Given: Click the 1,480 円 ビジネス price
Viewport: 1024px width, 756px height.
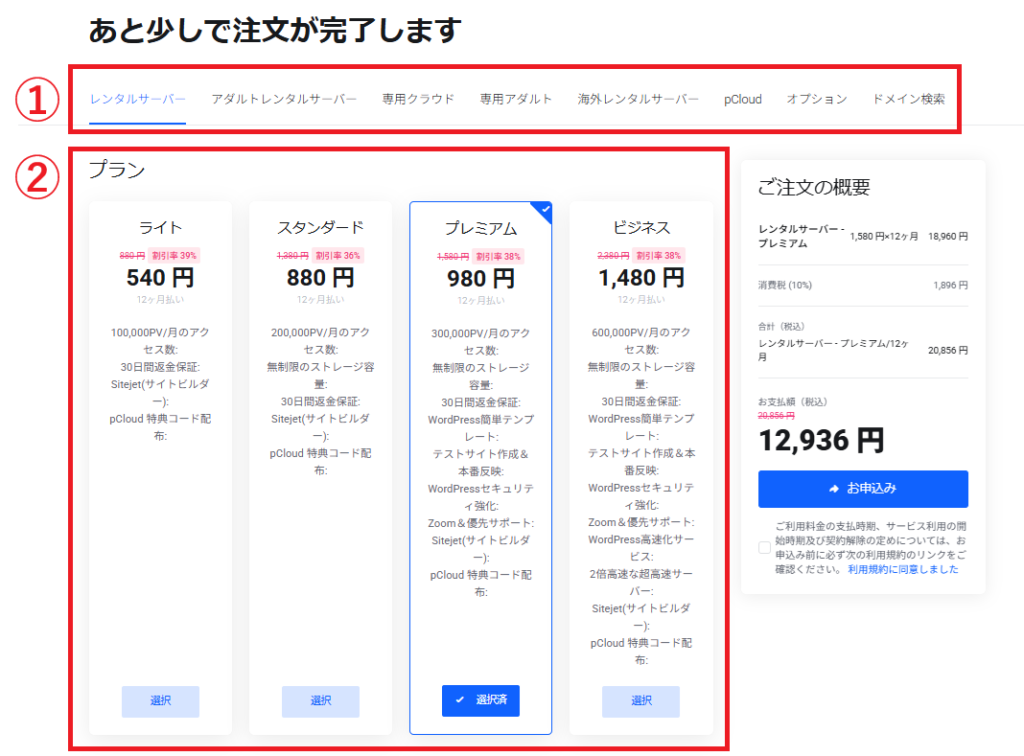Looking at the screenshot, I should point(641,277).
